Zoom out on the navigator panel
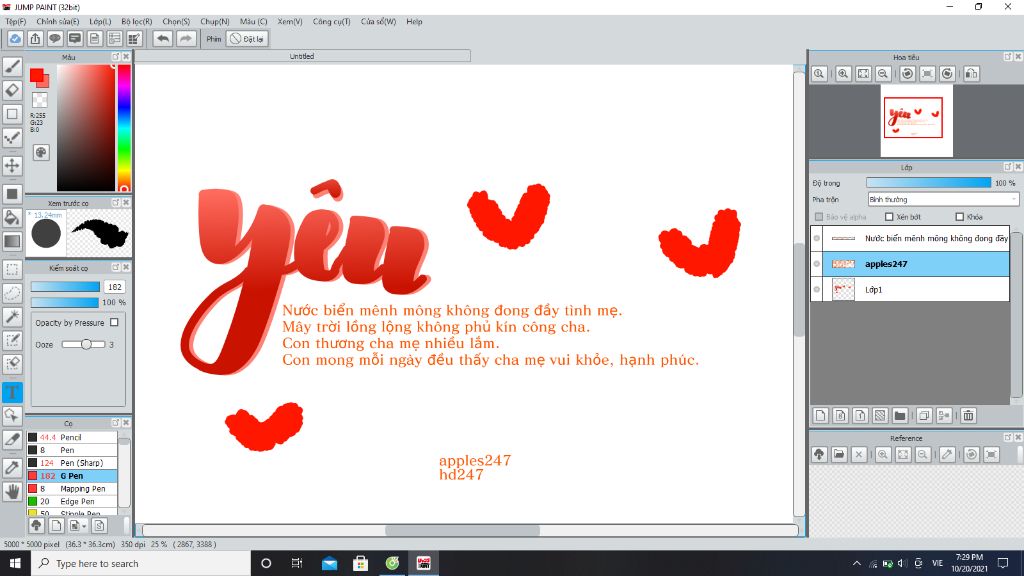 (x=883, y=74)
